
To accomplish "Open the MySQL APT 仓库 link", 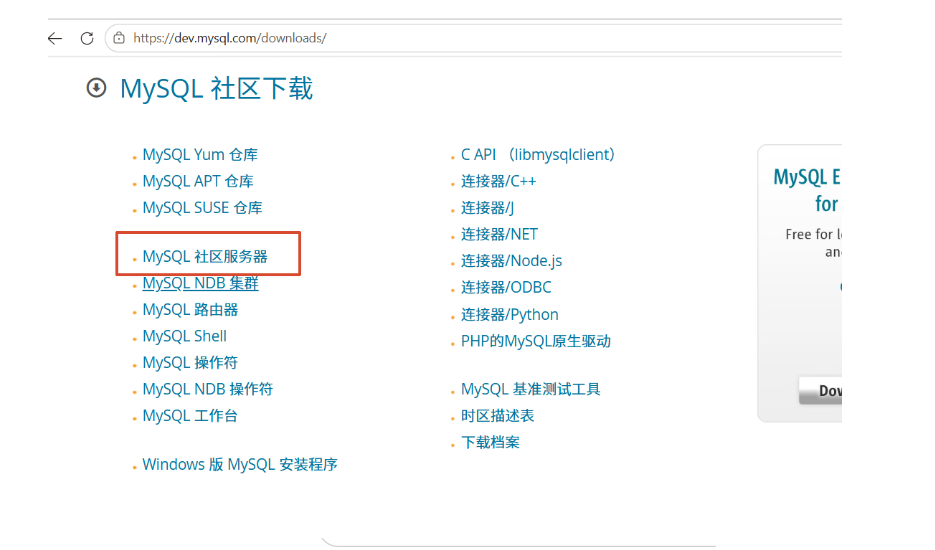I will pos(198,181).
